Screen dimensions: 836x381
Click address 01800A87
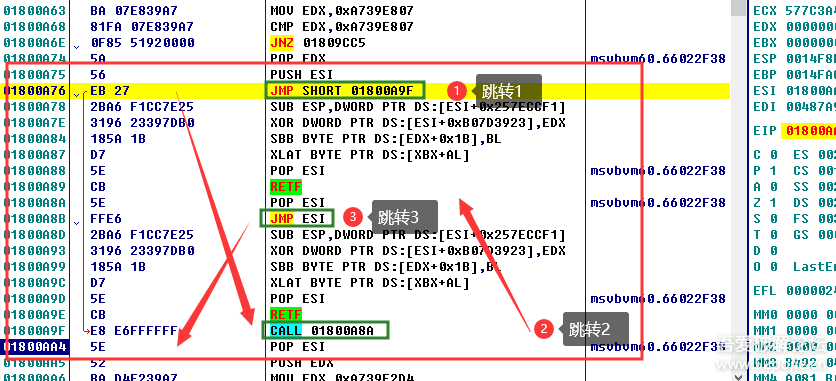pos(34,155)
